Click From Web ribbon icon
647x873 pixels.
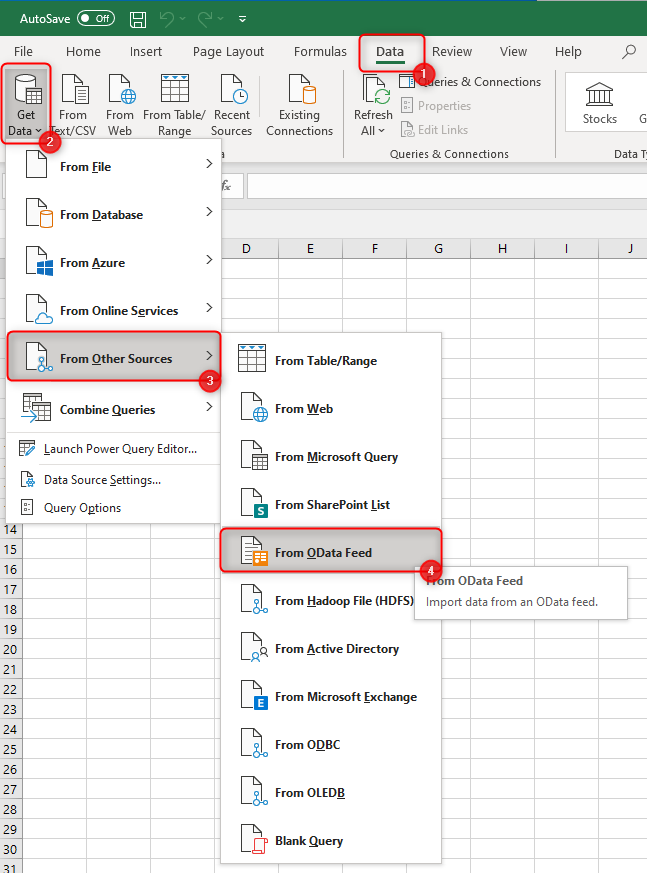[x=120, y=105]
